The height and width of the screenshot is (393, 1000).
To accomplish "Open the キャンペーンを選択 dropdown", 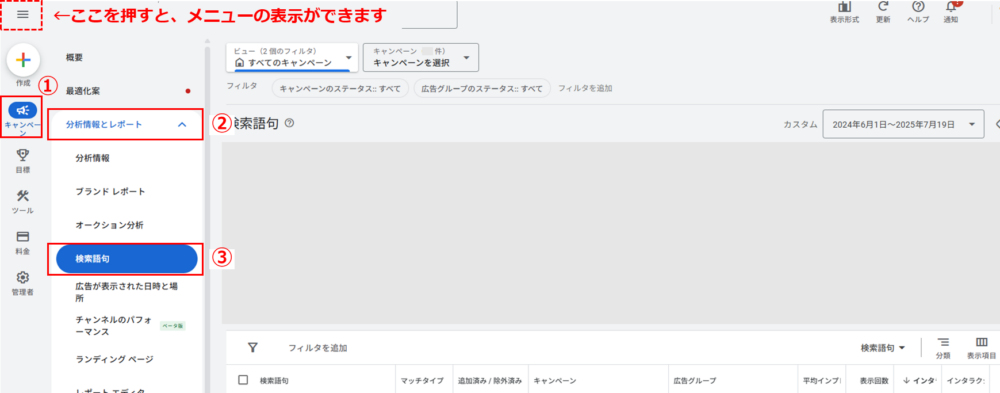I will 420,57.
